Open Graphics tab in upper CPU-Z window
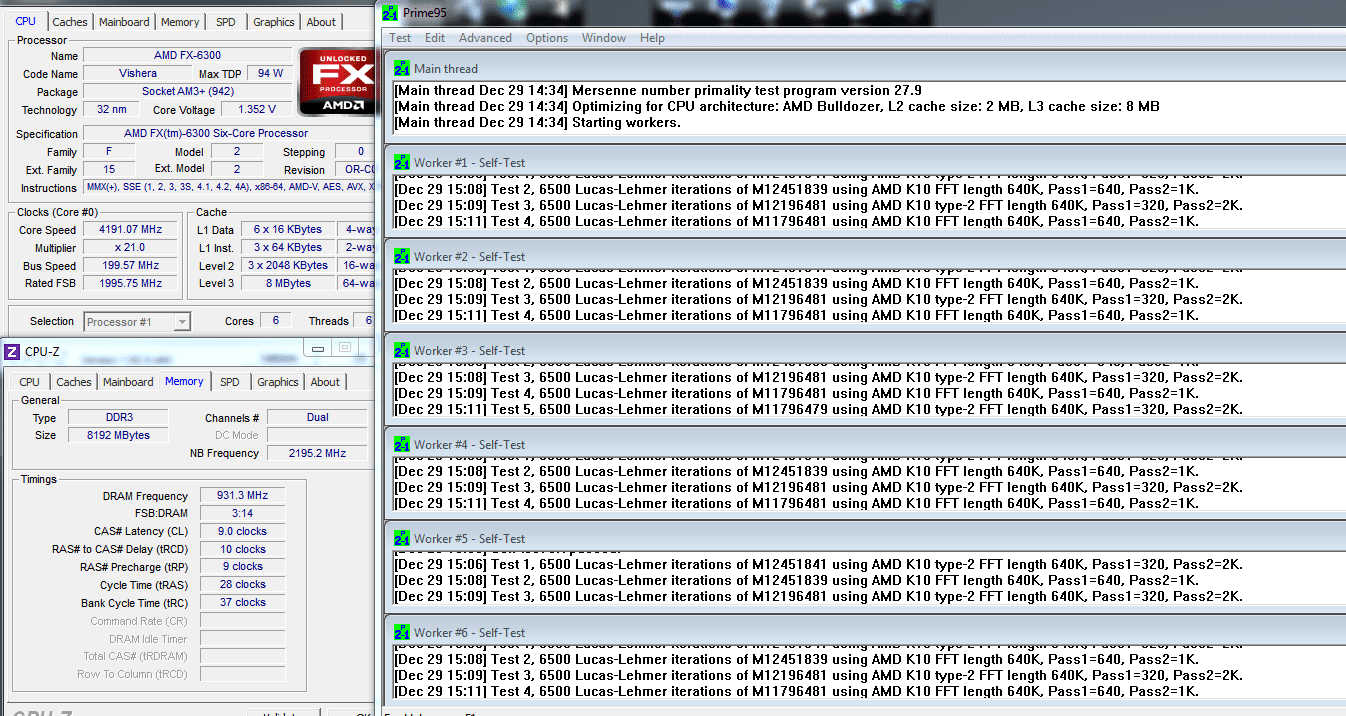Screen dimensions: 1346x716 pos(274,22)
